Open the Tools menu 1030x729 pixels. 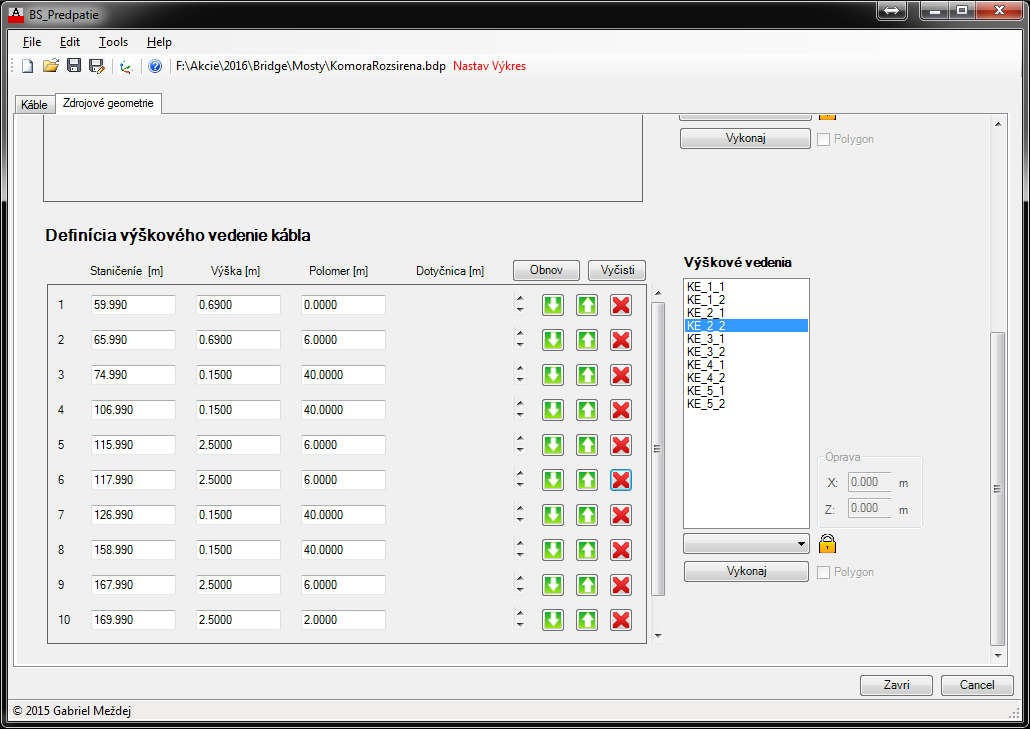113,42
